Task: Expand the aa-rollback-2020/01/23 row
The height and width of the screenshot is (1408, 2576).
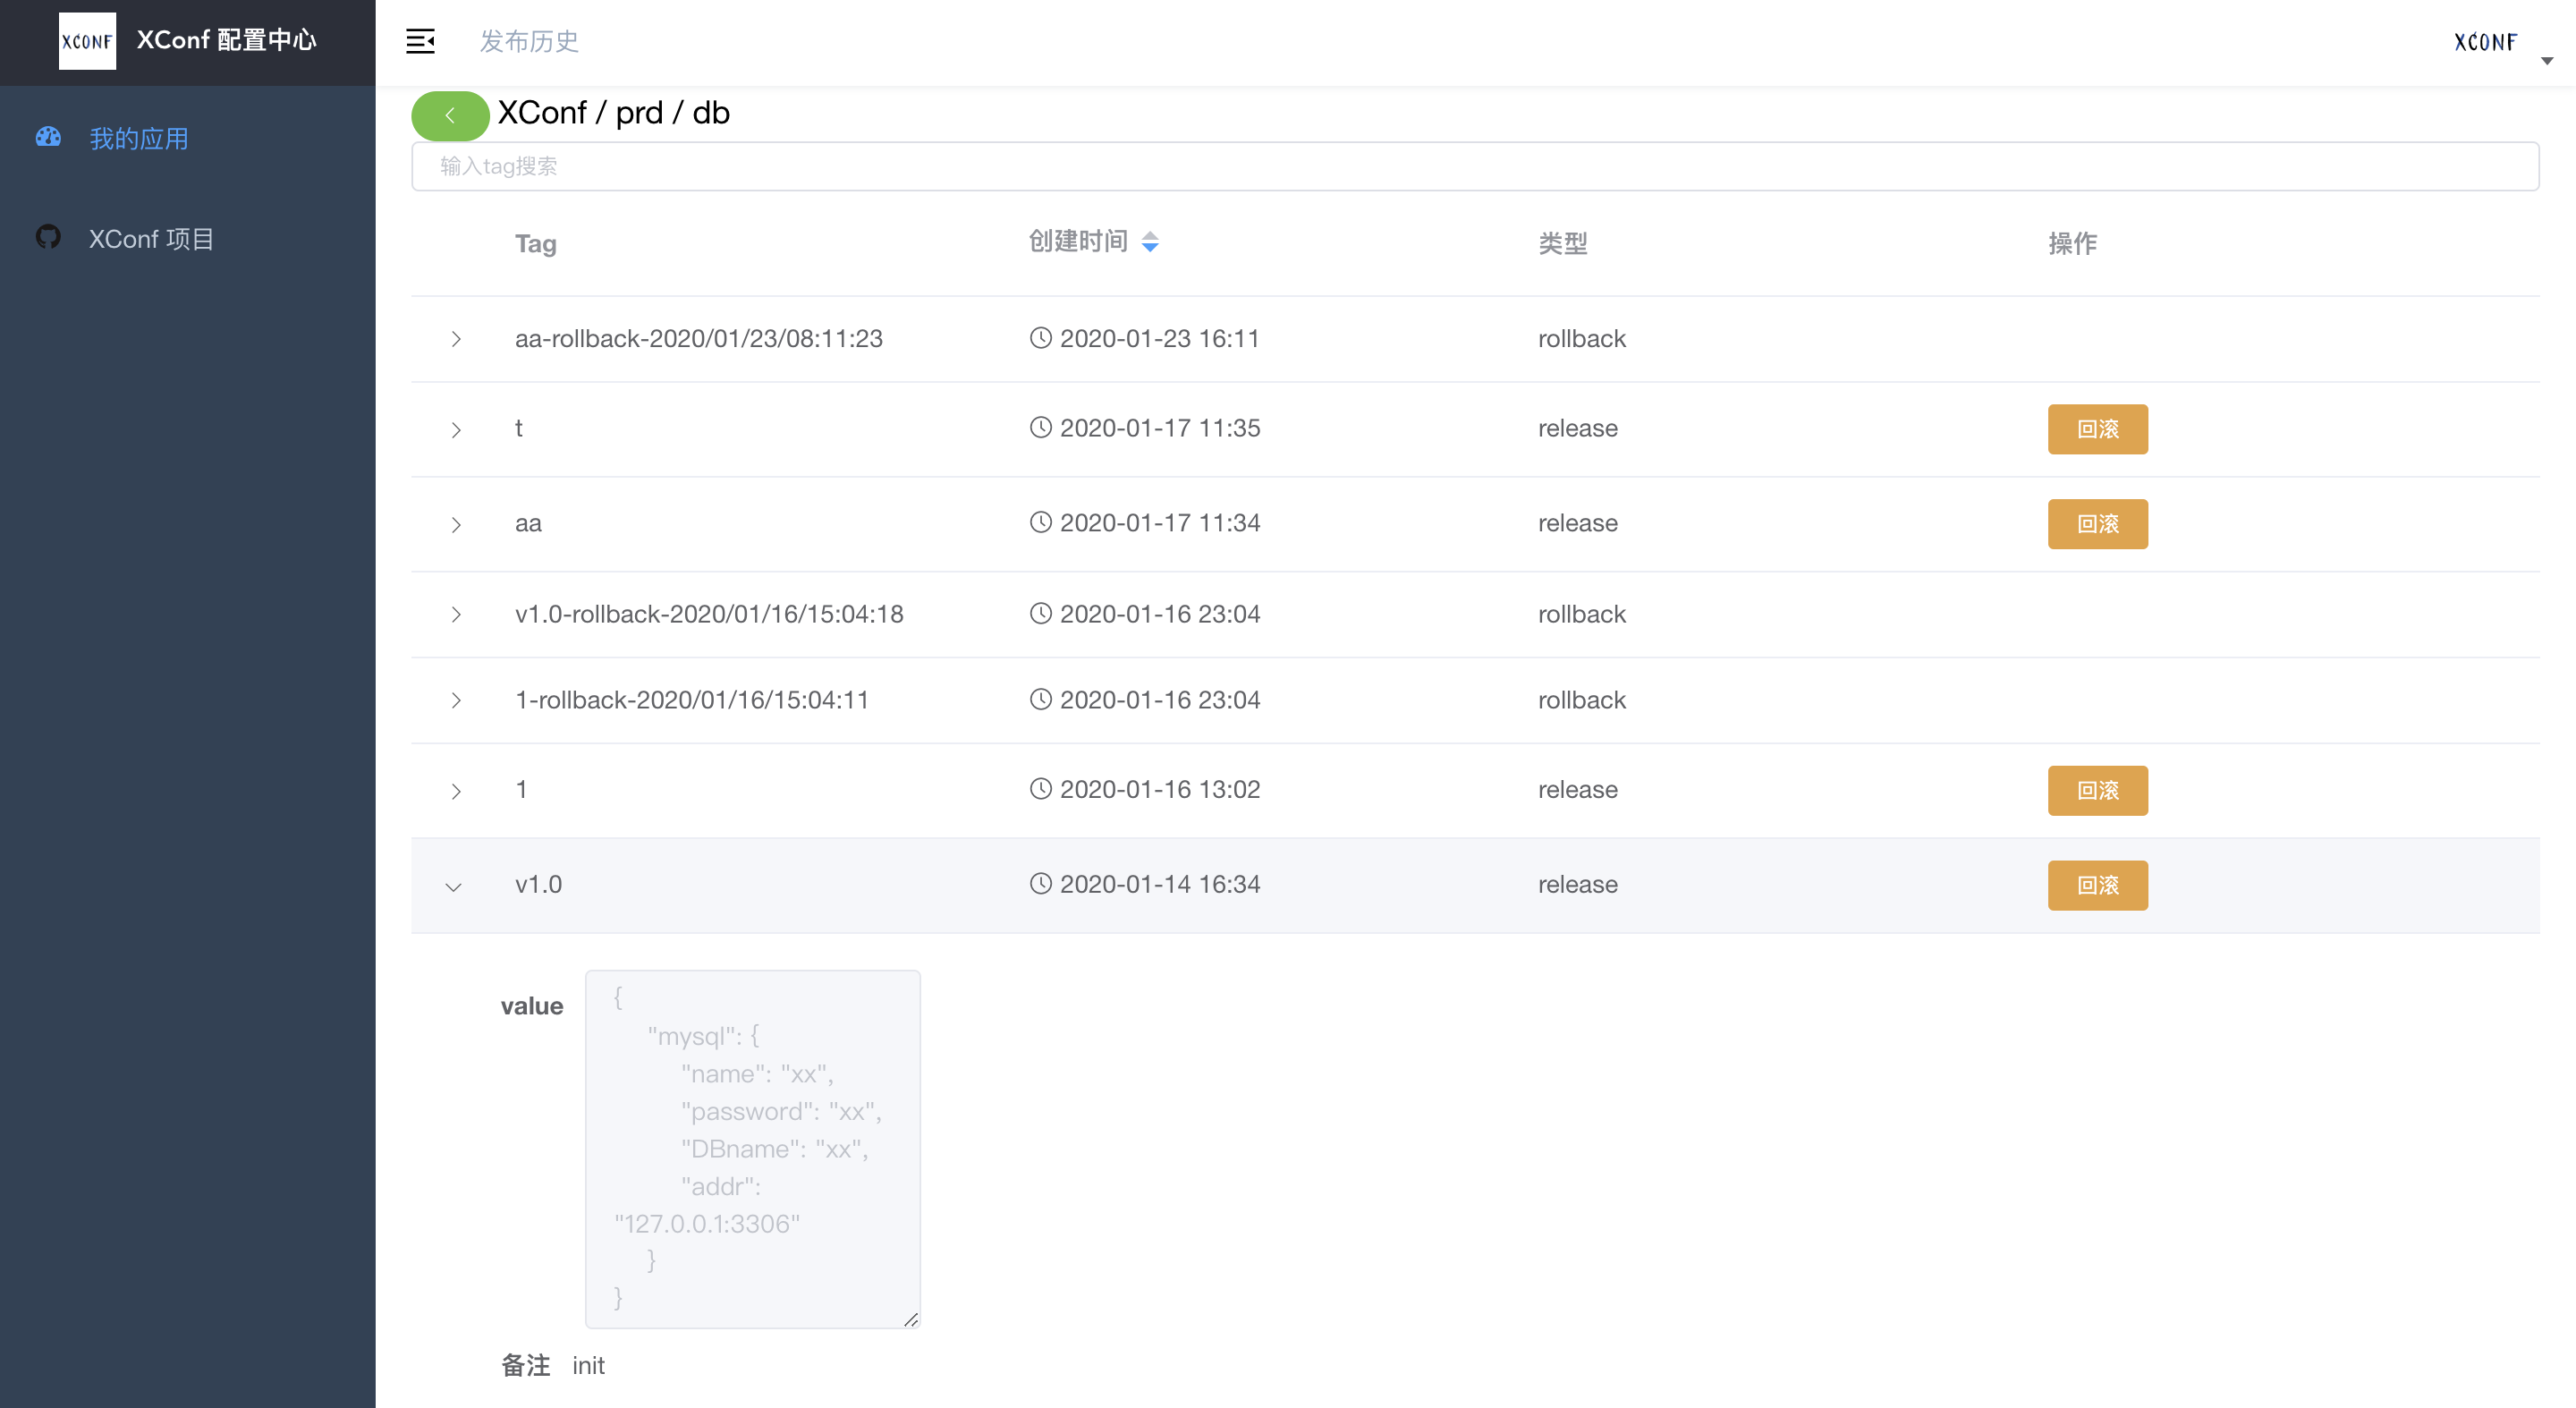Action: pos(456,339)
